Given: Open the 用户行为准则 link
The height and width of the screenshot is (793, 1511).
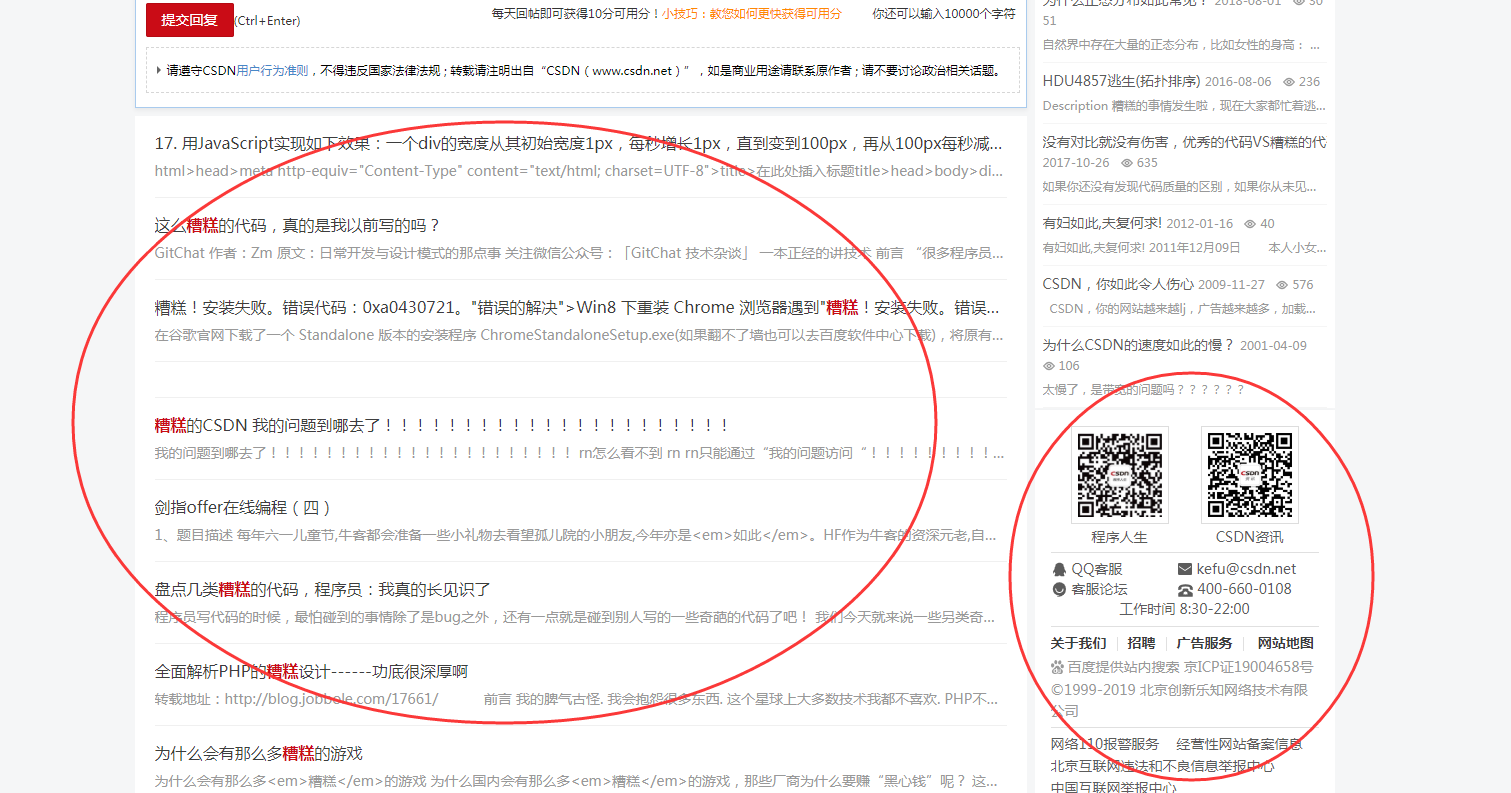Looking at the screenshot, I should tap(272, 71).
